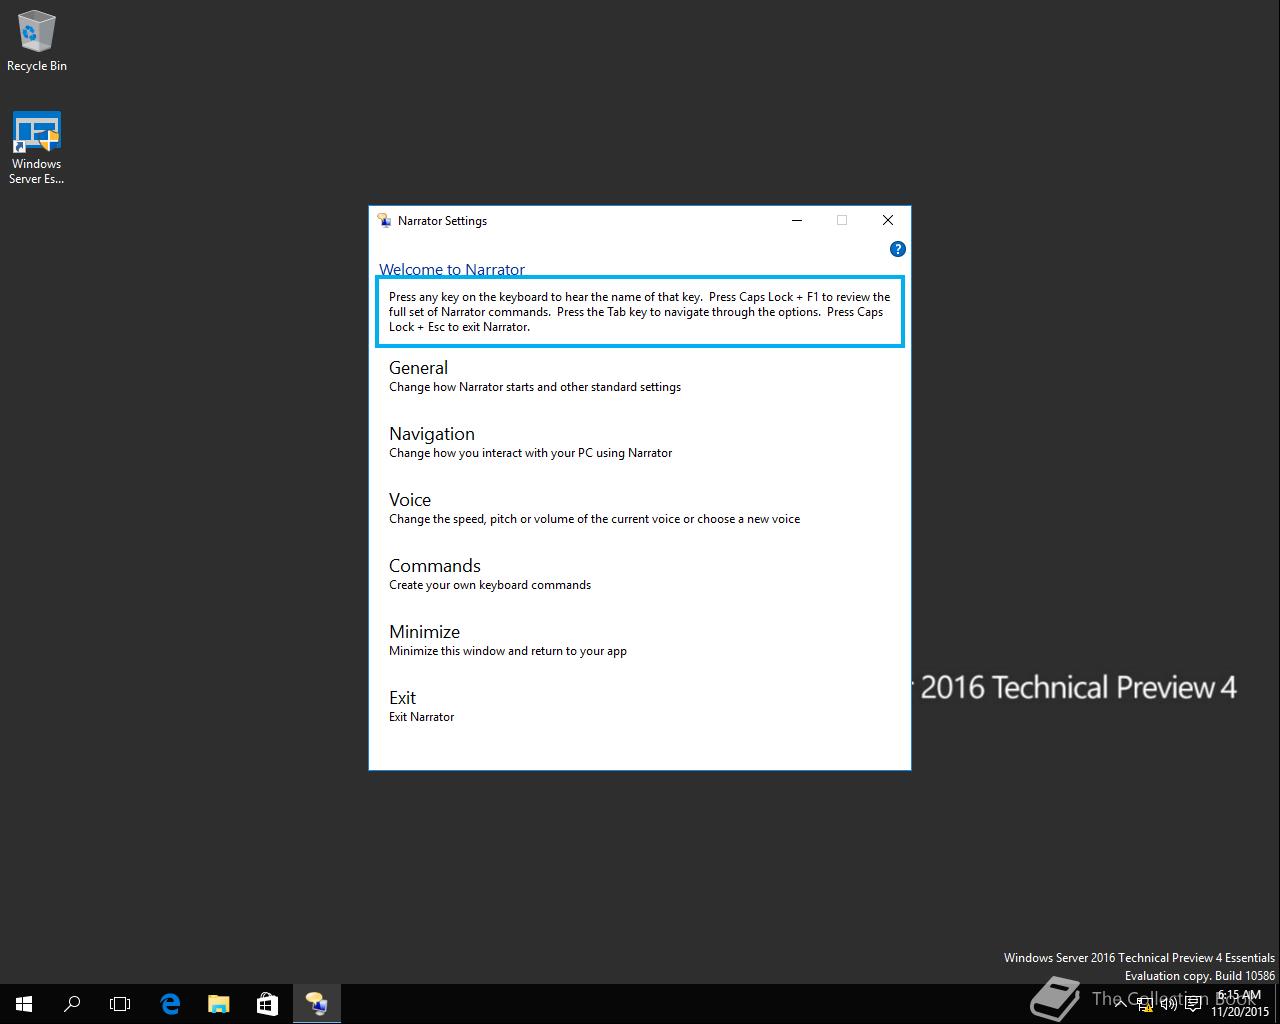Open the General settings link
Screen dimensions: 1280x1024
tap(418, 368)
